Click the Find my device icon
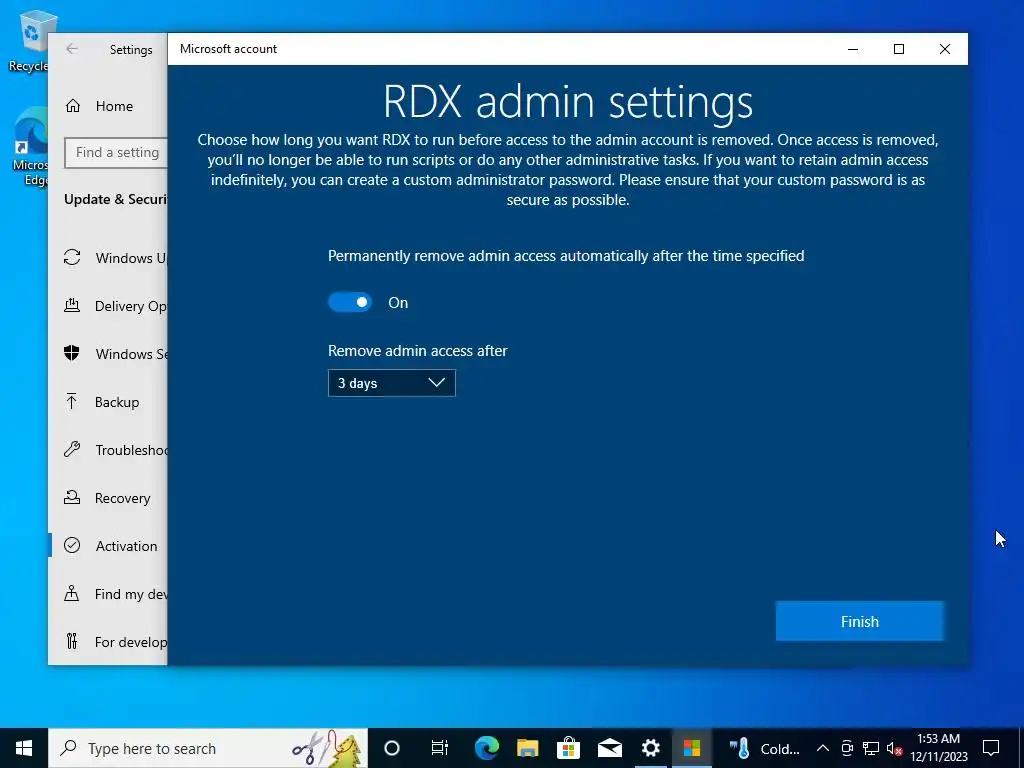The image size is (1024, 768). tap(72, 593)
